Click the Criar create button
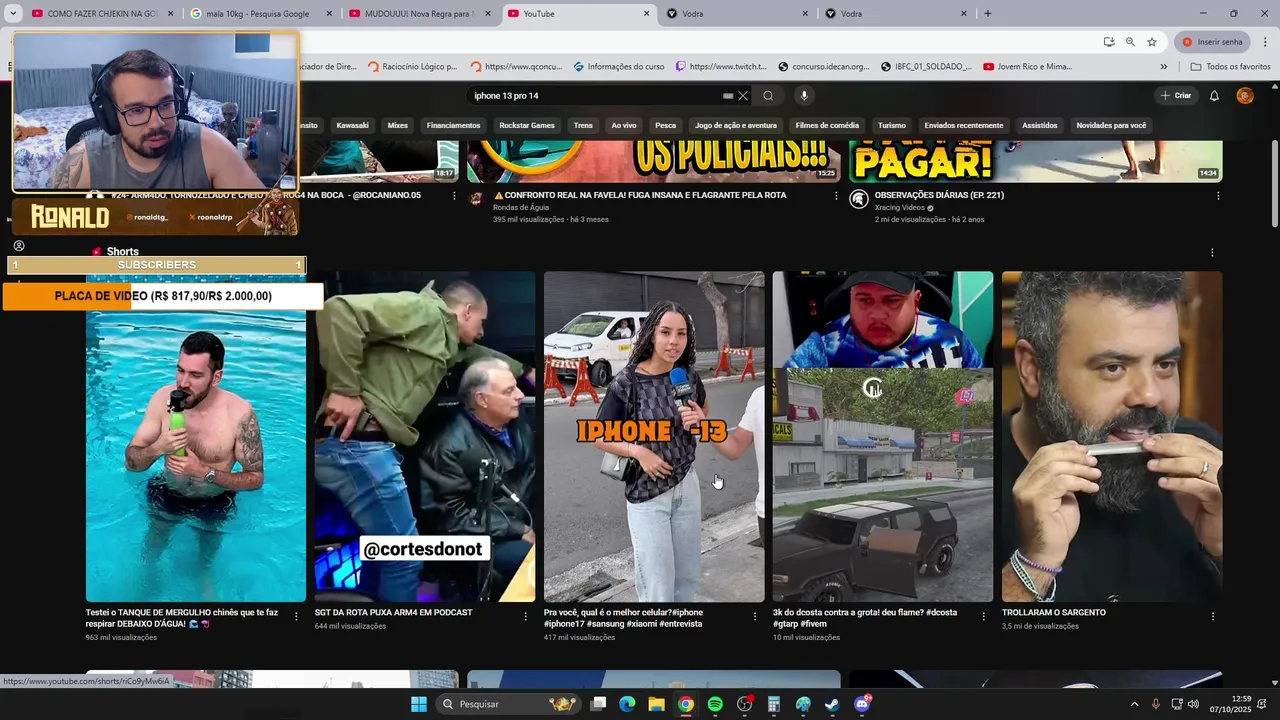 [1176, 96]
